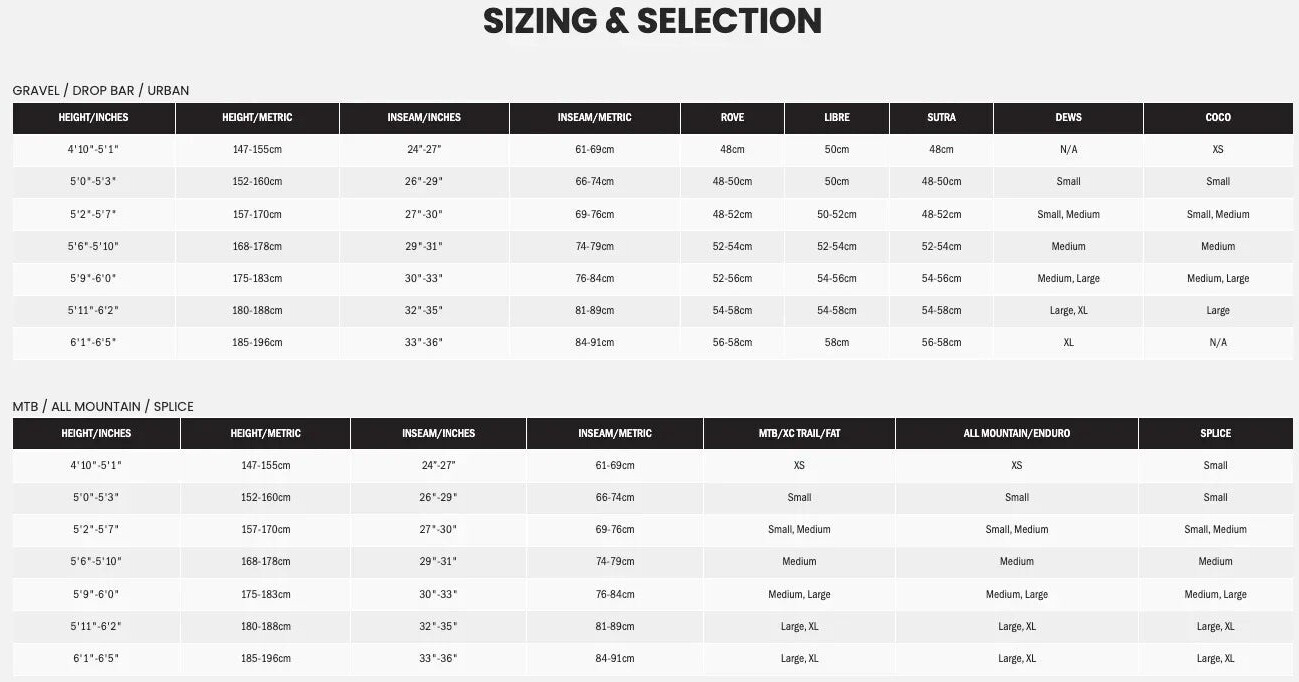Click the COCO column header
1299x682 pixels.
[1218, 118]
